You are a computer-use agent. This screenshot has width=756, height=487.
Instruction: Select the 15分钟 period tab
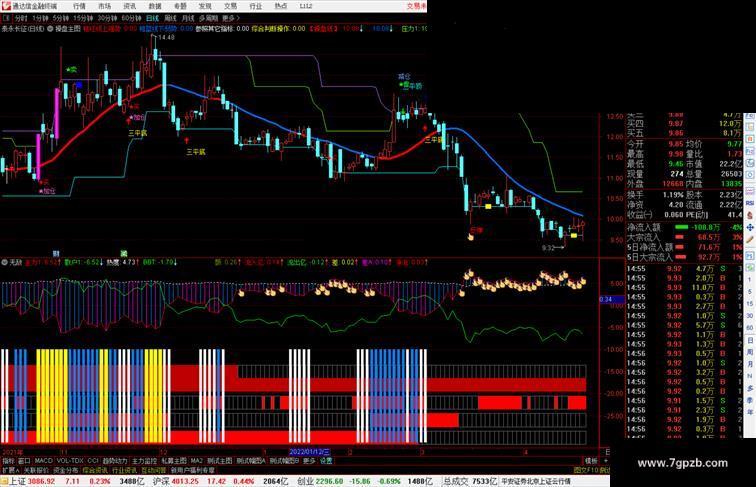click(x=83, y=18)
